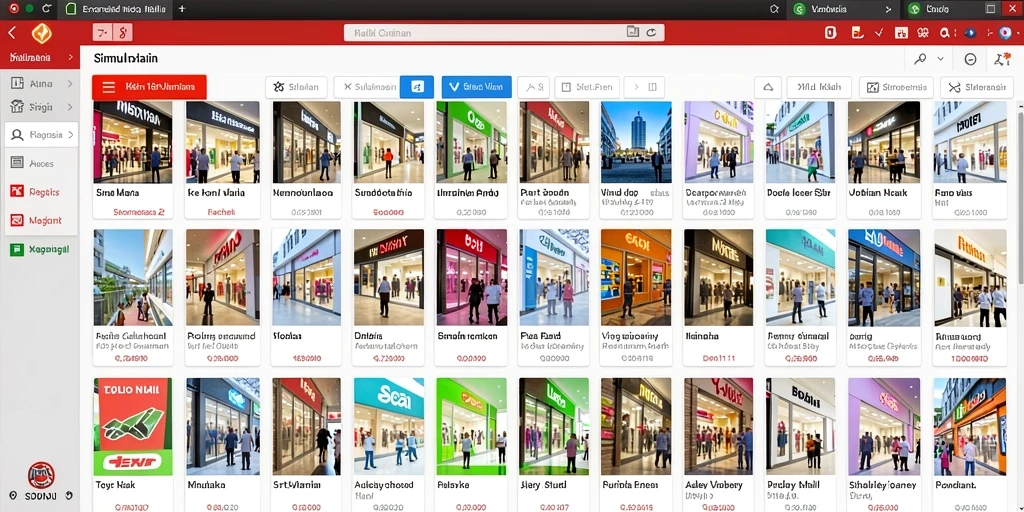The width and height of the screenshot is (1024, 512).
Task: Click the white shield icon in the red header
Action: [831, 32]
